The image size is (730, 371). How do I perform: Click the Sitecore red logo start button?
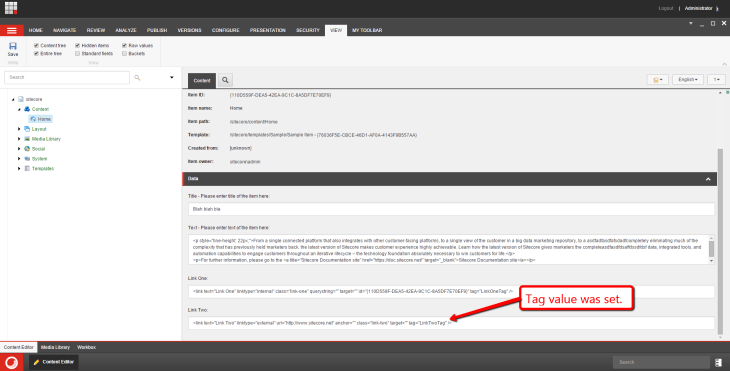(12, 362)
